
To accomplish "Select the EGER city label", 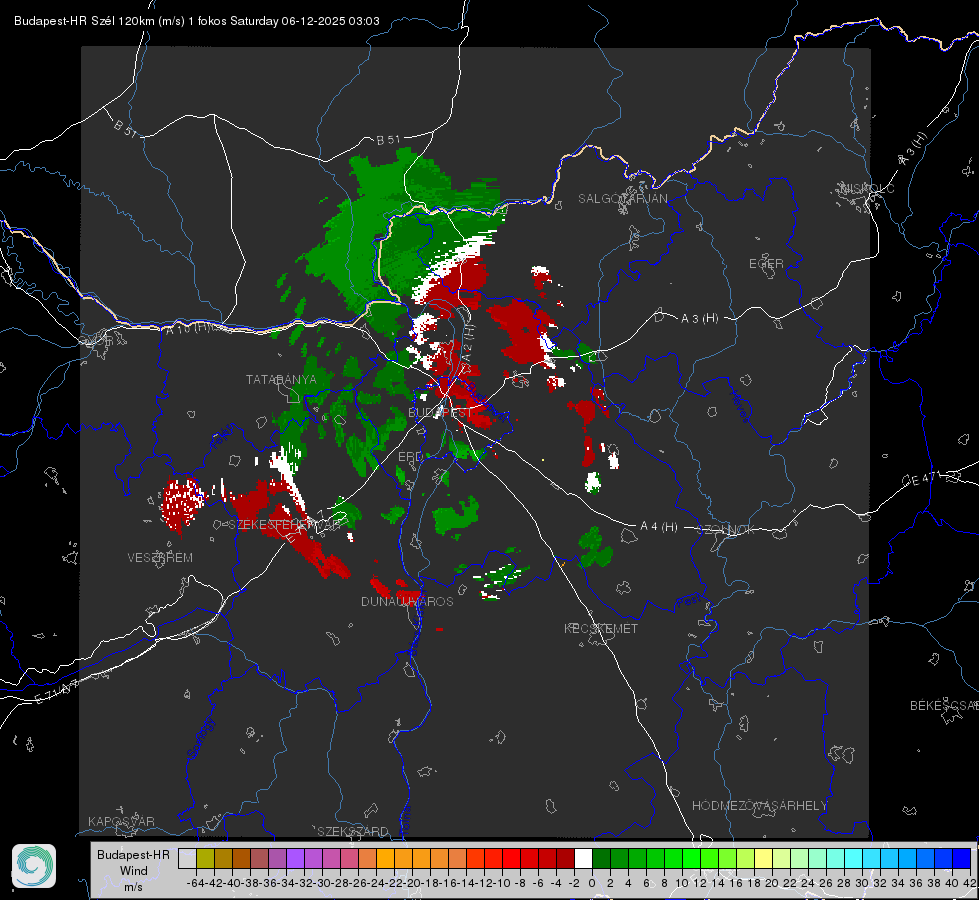I will (766, 264).
